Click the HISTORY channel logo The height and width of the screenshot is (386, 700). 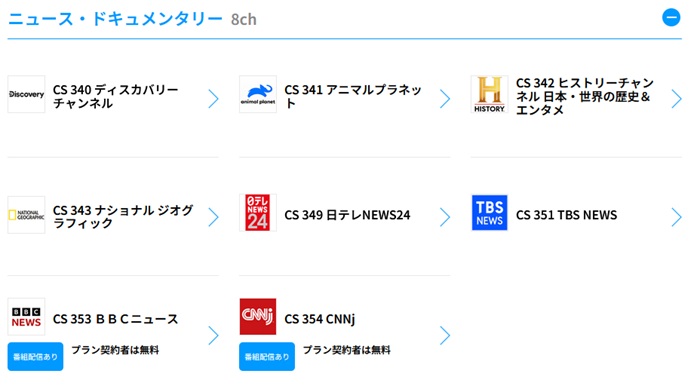coord(489,94)
